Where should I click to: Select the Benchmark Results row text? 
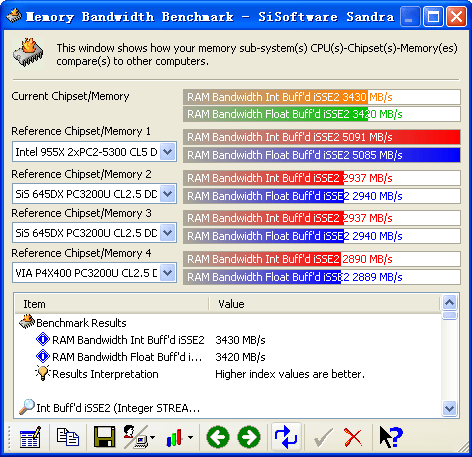tap(81, 323)
